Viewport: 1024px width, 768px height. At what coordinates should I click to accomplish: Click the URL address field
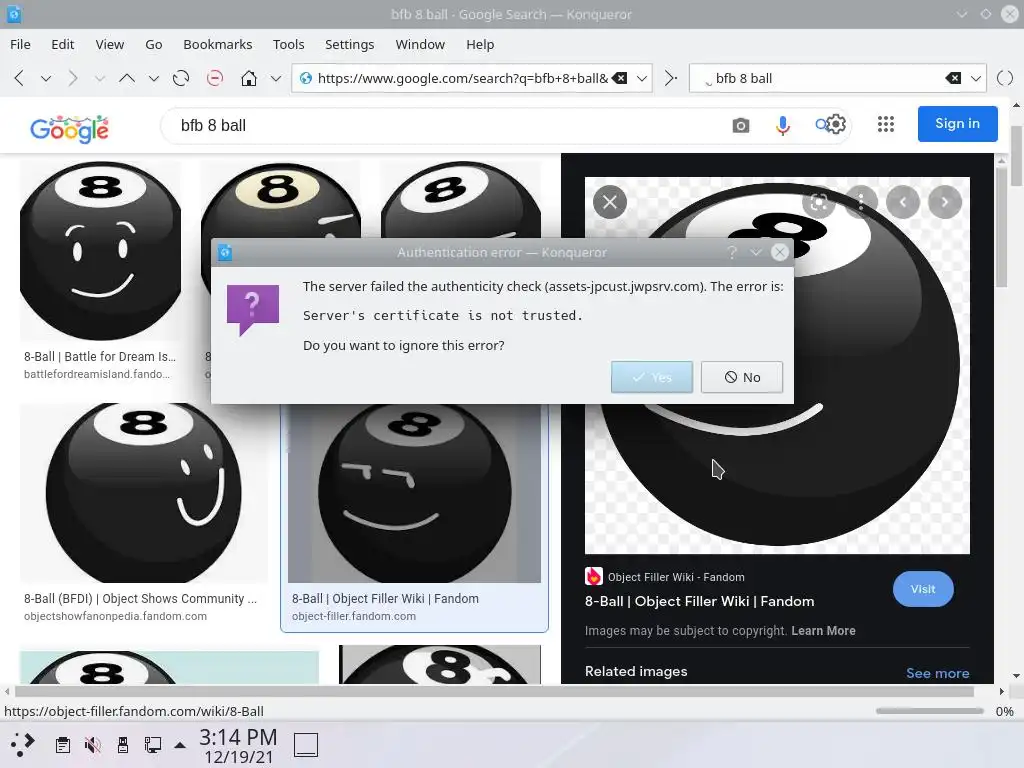pyautogui.click(x=462, y=78)
